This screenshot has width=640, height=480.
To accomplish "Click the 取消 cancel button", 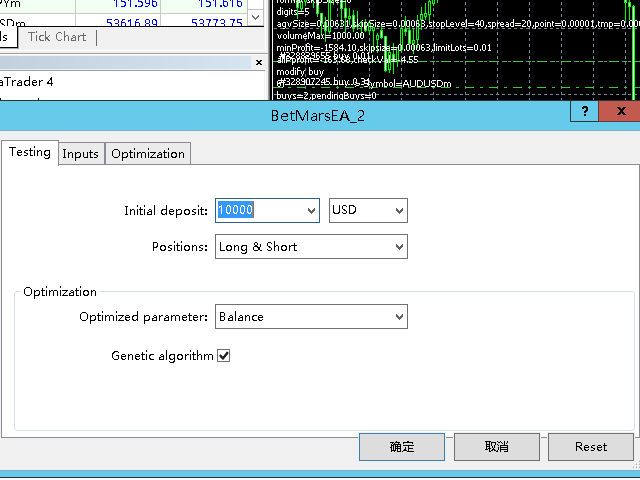I will point(497,447).
